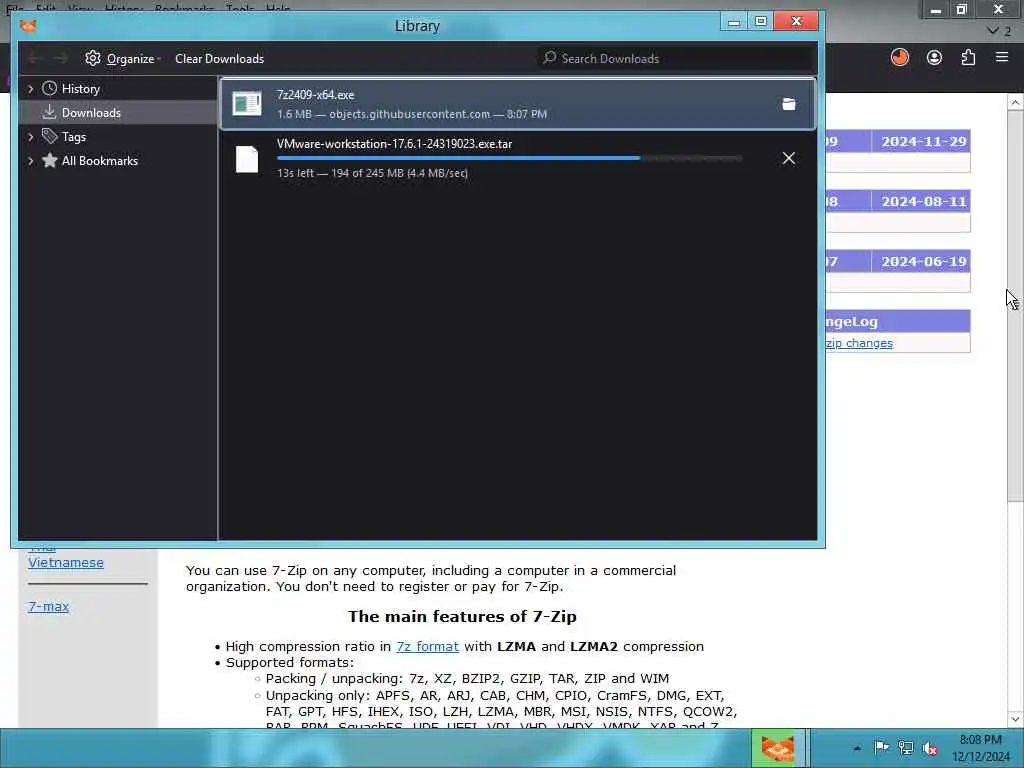
Task: Expand the Tags tree node
Action: [30, 136]
